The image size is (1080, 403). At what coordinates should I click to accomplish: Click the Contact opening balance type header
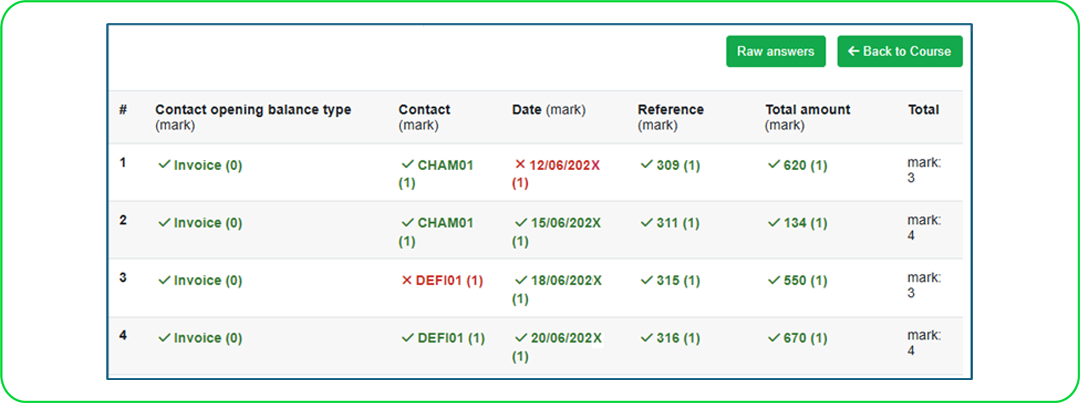[x=253, y=110]
